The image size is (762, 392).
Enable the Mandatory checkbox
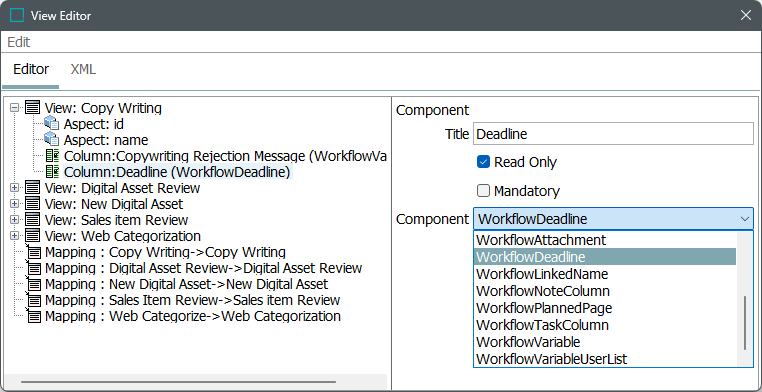point(483,191)
